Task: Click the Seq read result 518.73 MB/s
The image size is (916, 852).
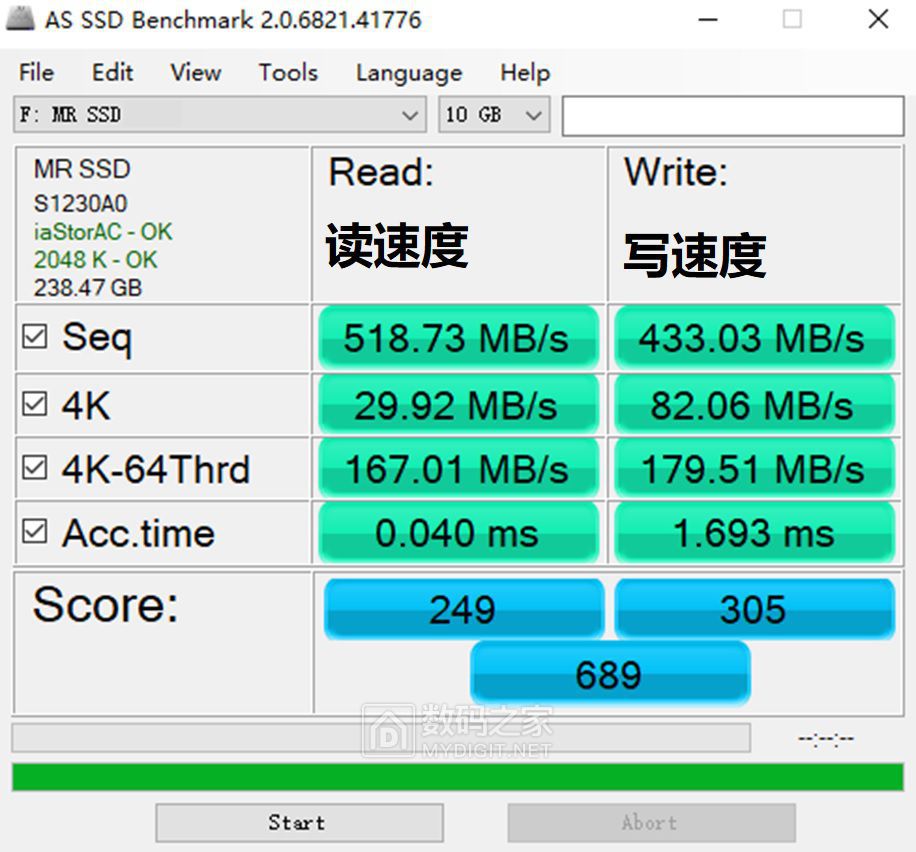Action: [x=459, y=338]
